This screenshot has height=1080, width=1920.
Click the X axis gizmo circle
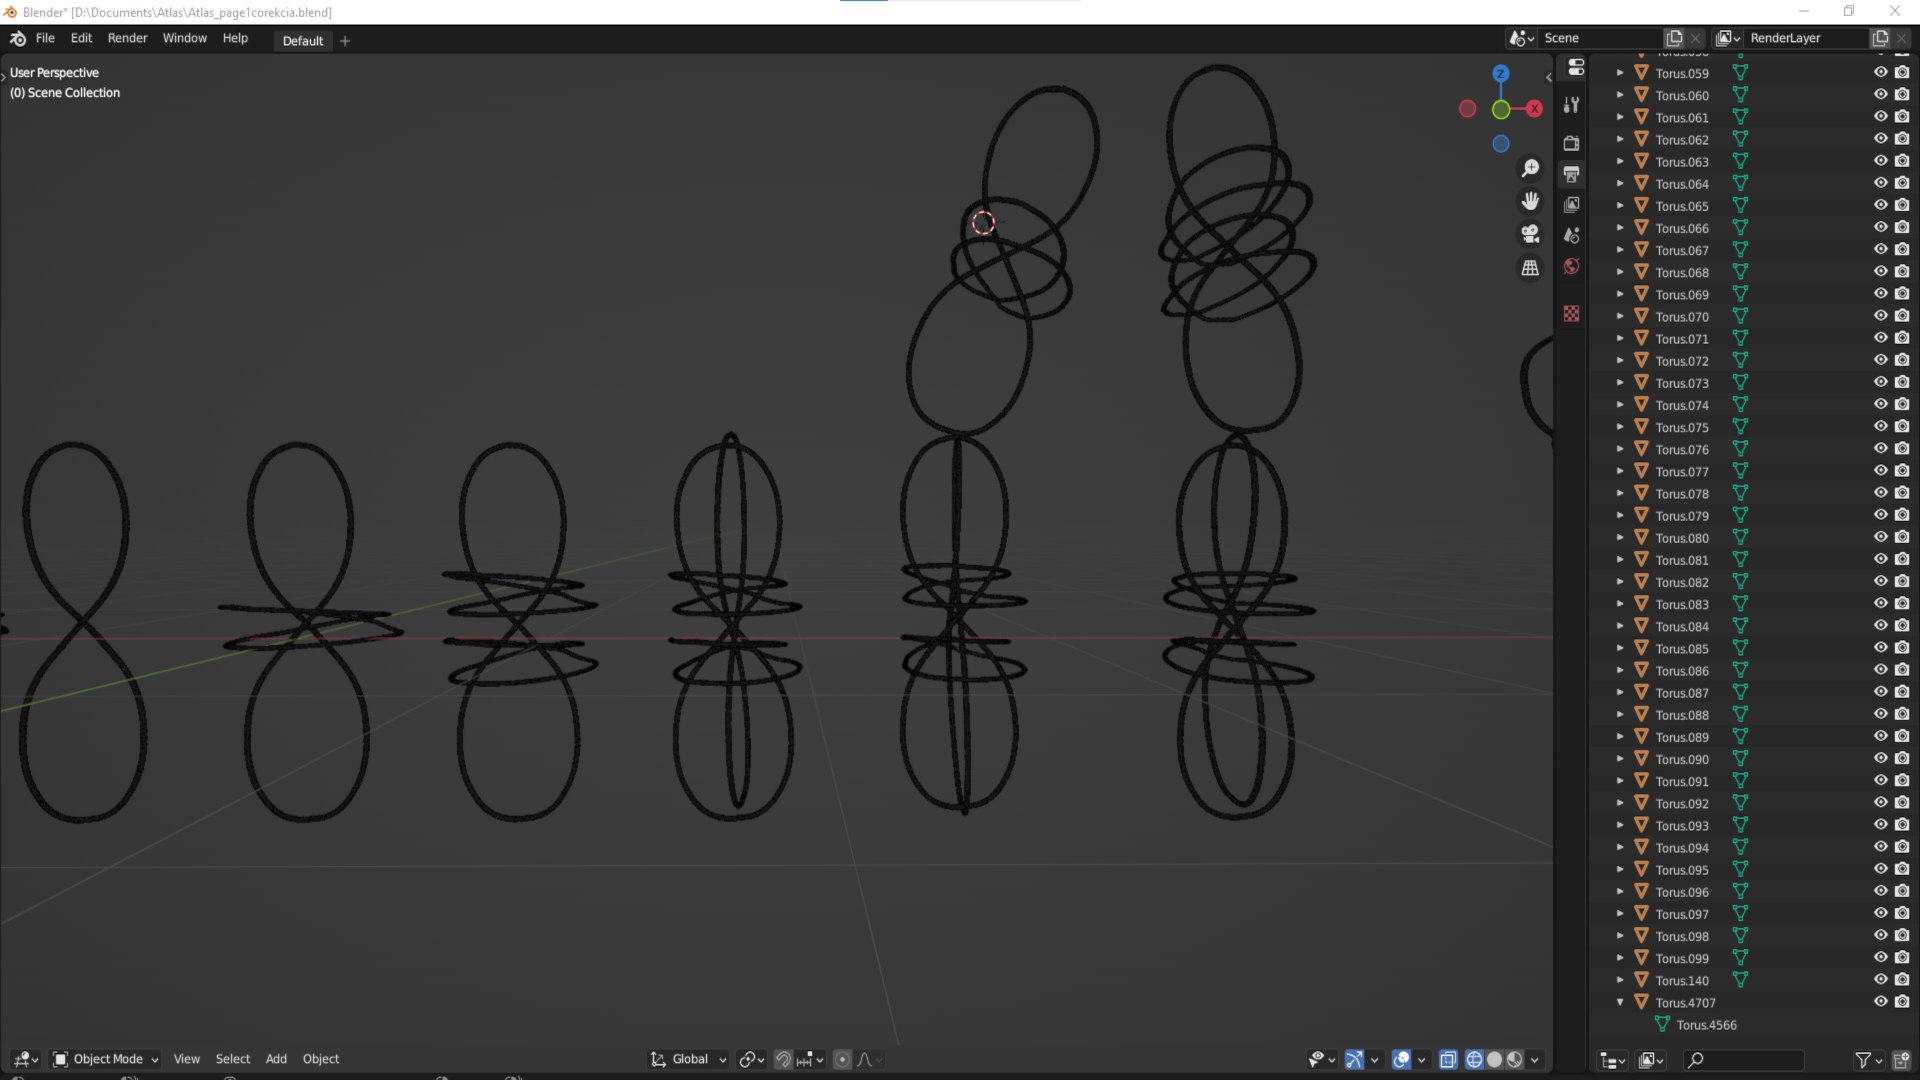pyautogui.click(x=1534, y=108)
